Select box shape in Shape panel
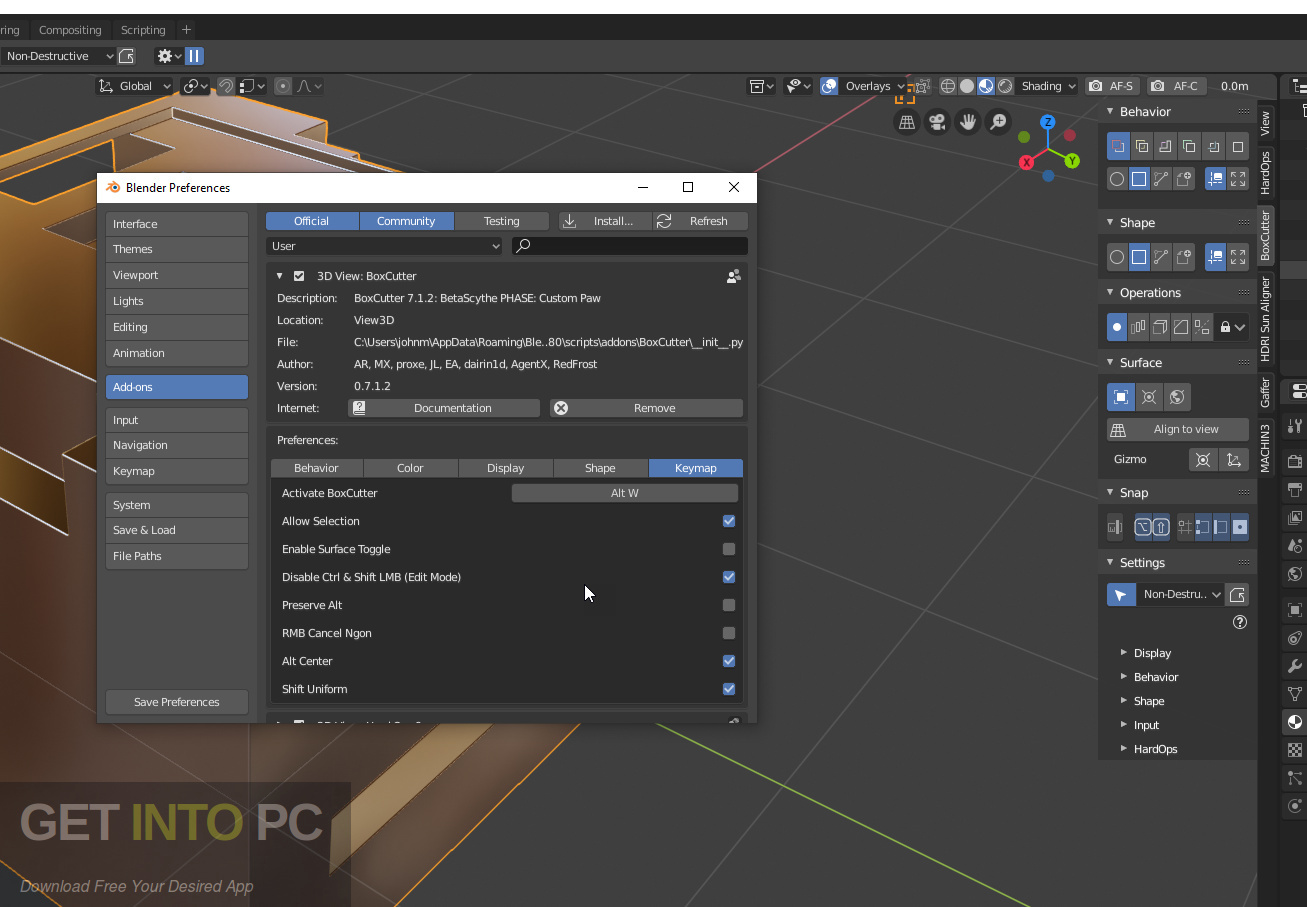The image size is (1307, 907). [1139, 257]
